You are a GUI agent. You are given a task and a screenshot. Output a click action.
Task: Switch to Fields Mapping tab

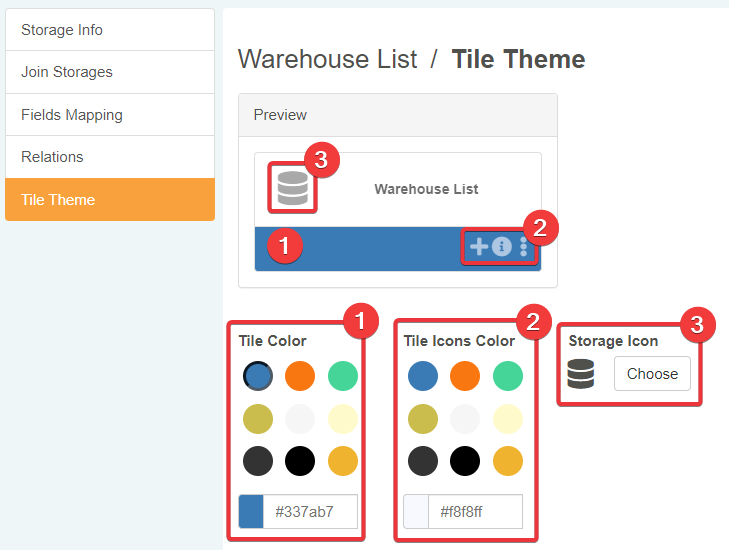click(x=110, y=115)
